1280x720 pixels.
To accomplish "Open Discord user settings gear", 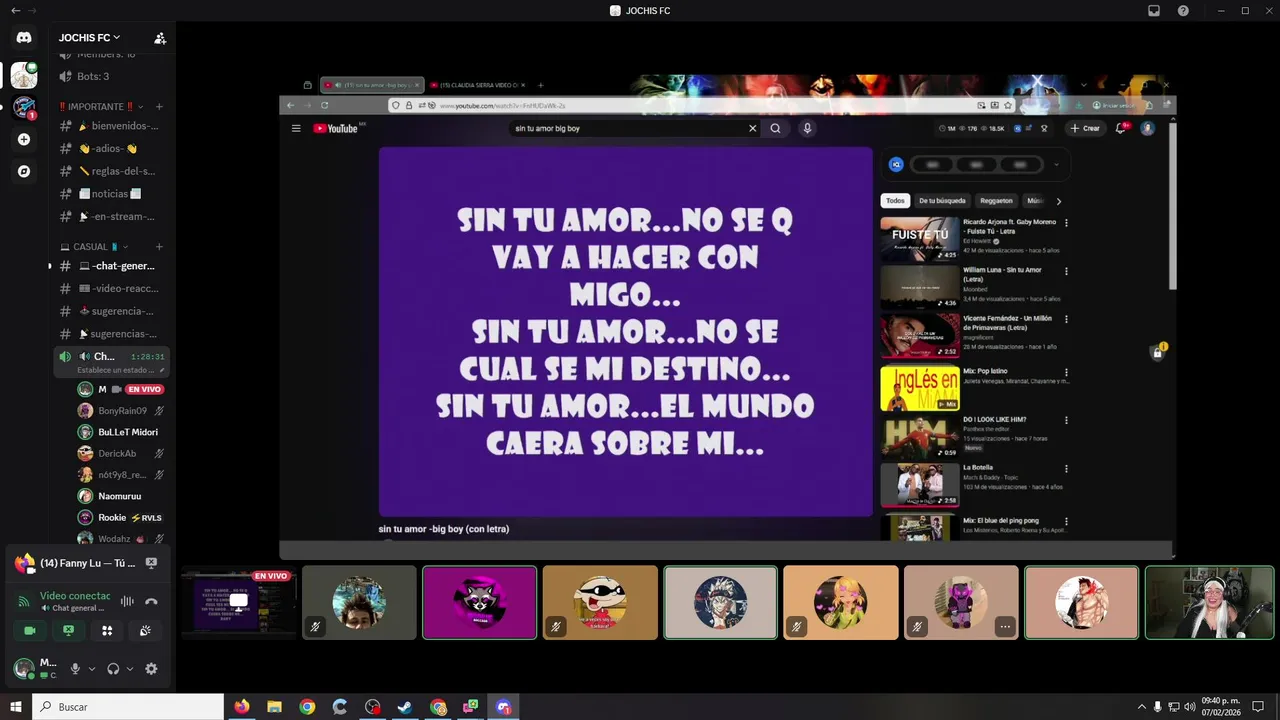I will tap(151, 668).
